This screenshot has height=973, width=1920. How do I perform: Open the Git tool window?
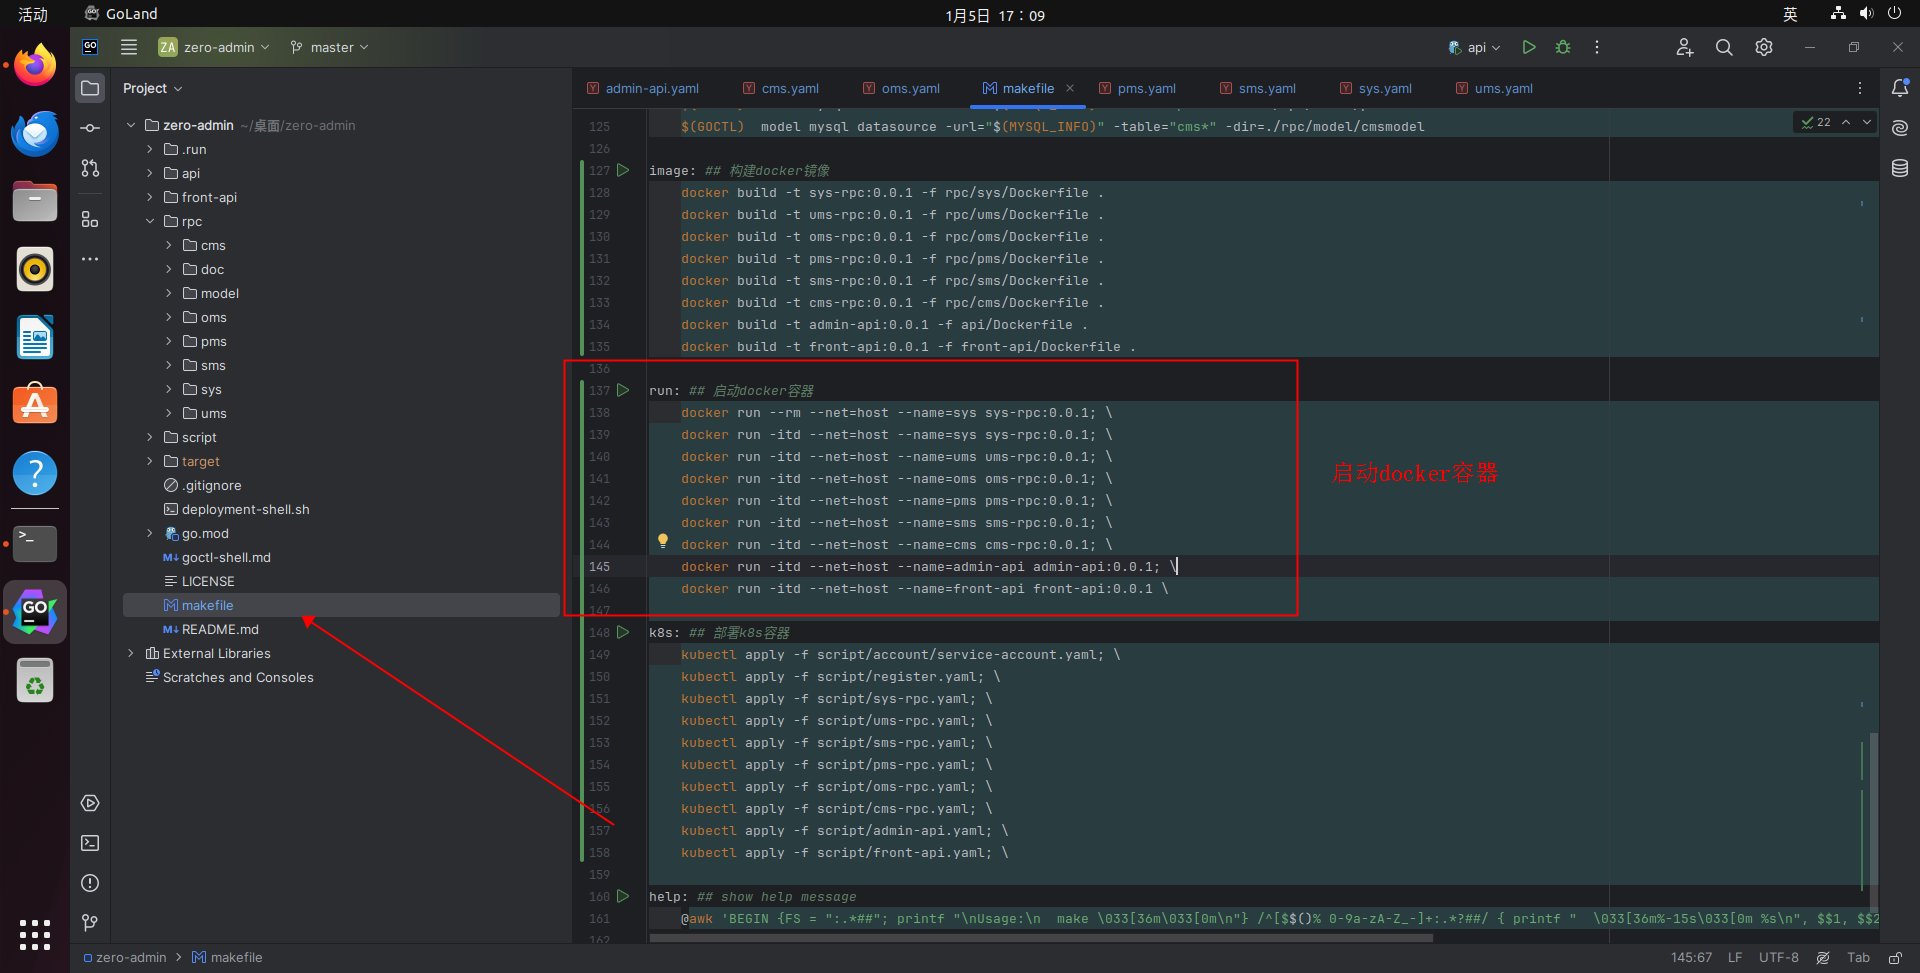90,922
